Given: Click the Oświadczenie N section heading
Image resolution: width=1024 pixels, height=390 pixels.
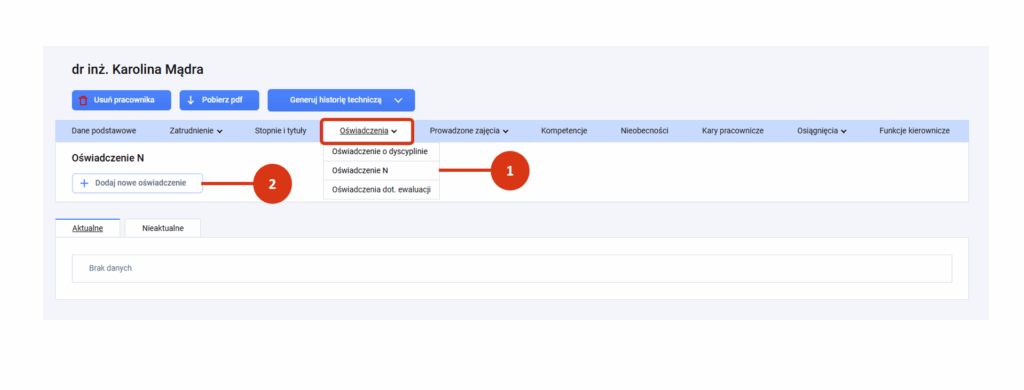Looking at the screenshot, I should tap(108, 158).
